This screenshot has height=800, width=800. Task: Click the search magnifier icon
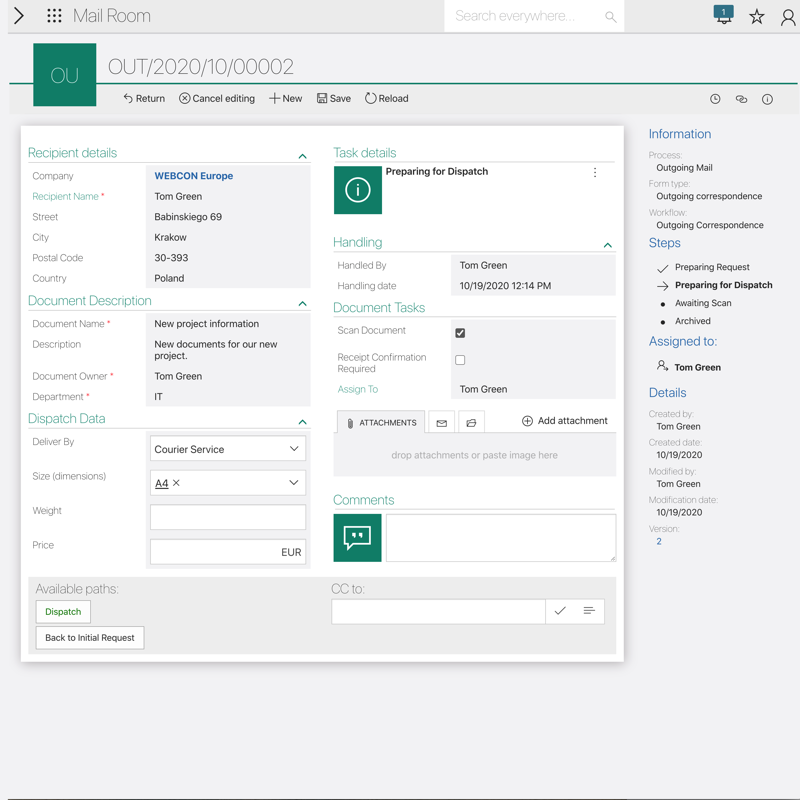[x=610, y=16]
